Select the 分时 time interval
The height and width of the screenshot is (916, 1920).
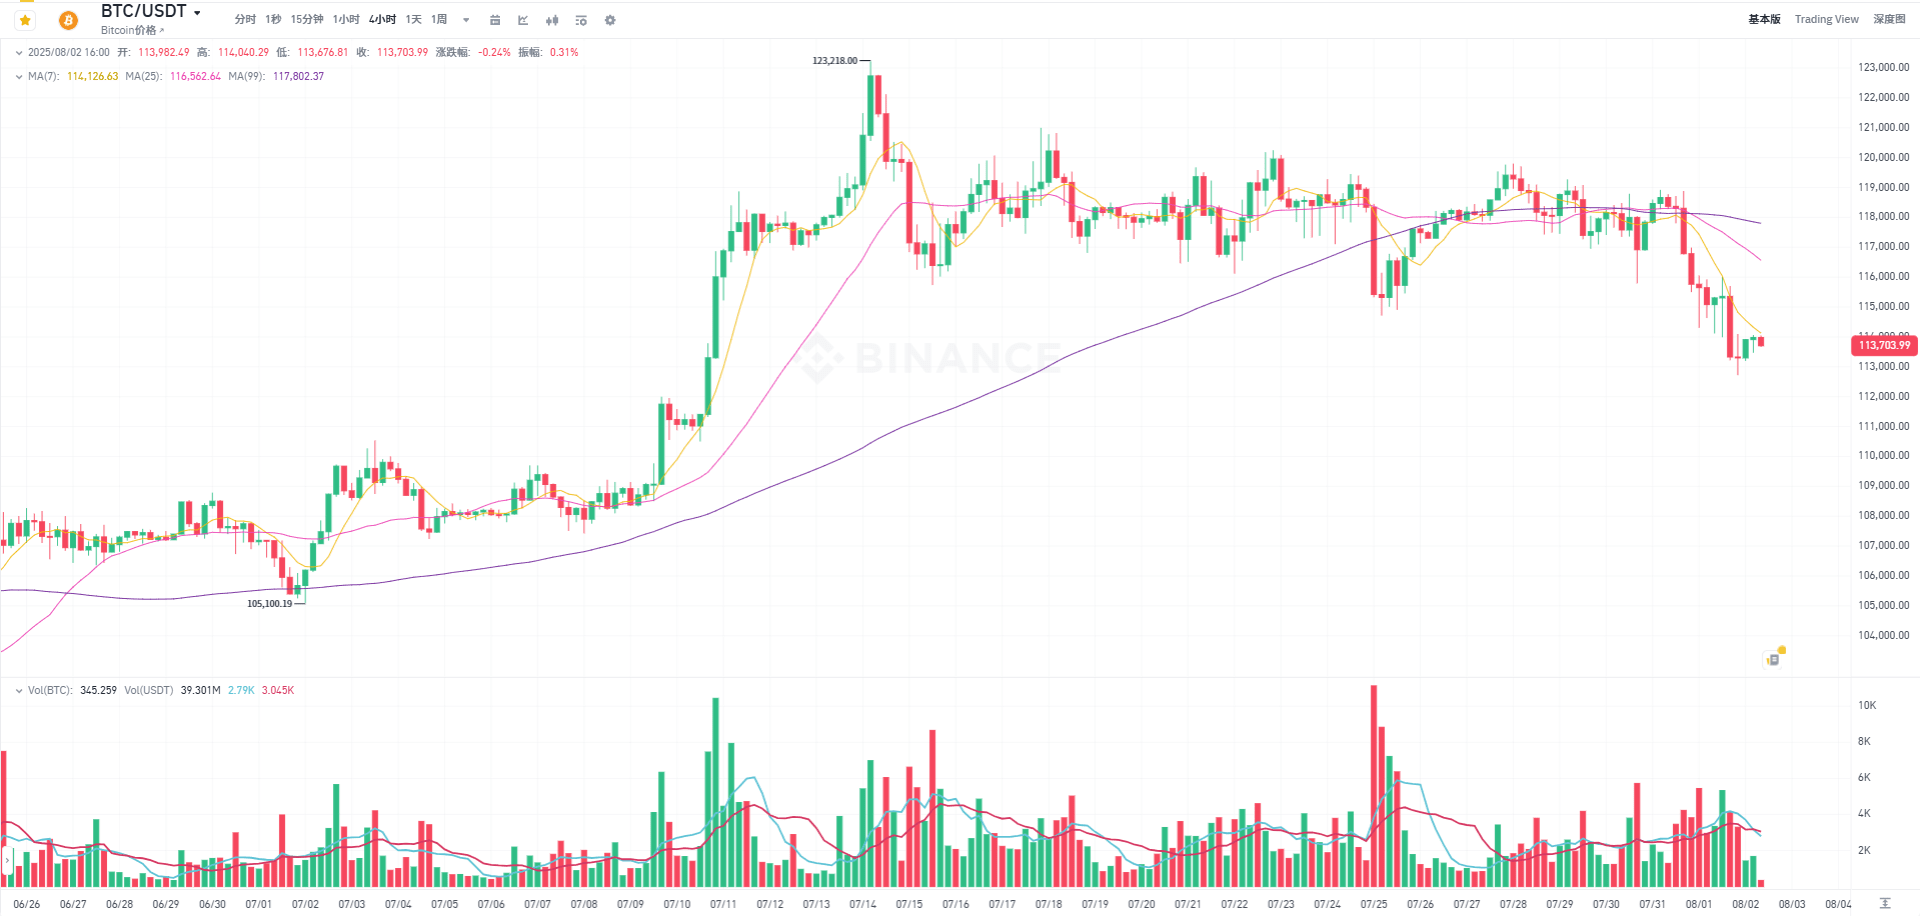tap(245, 20)
